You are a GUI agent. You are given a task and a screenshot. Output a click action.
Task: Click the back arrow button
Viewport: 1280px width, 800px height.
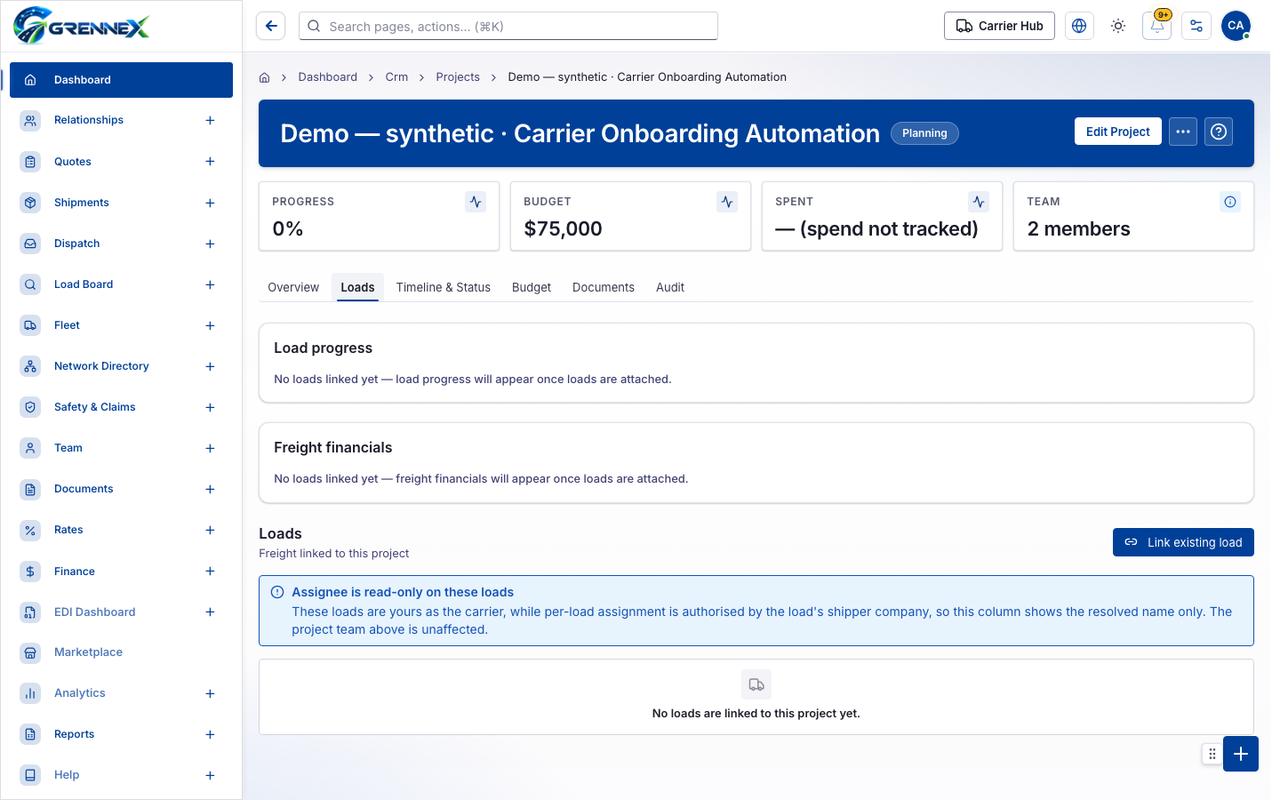[x=271, y=26]
